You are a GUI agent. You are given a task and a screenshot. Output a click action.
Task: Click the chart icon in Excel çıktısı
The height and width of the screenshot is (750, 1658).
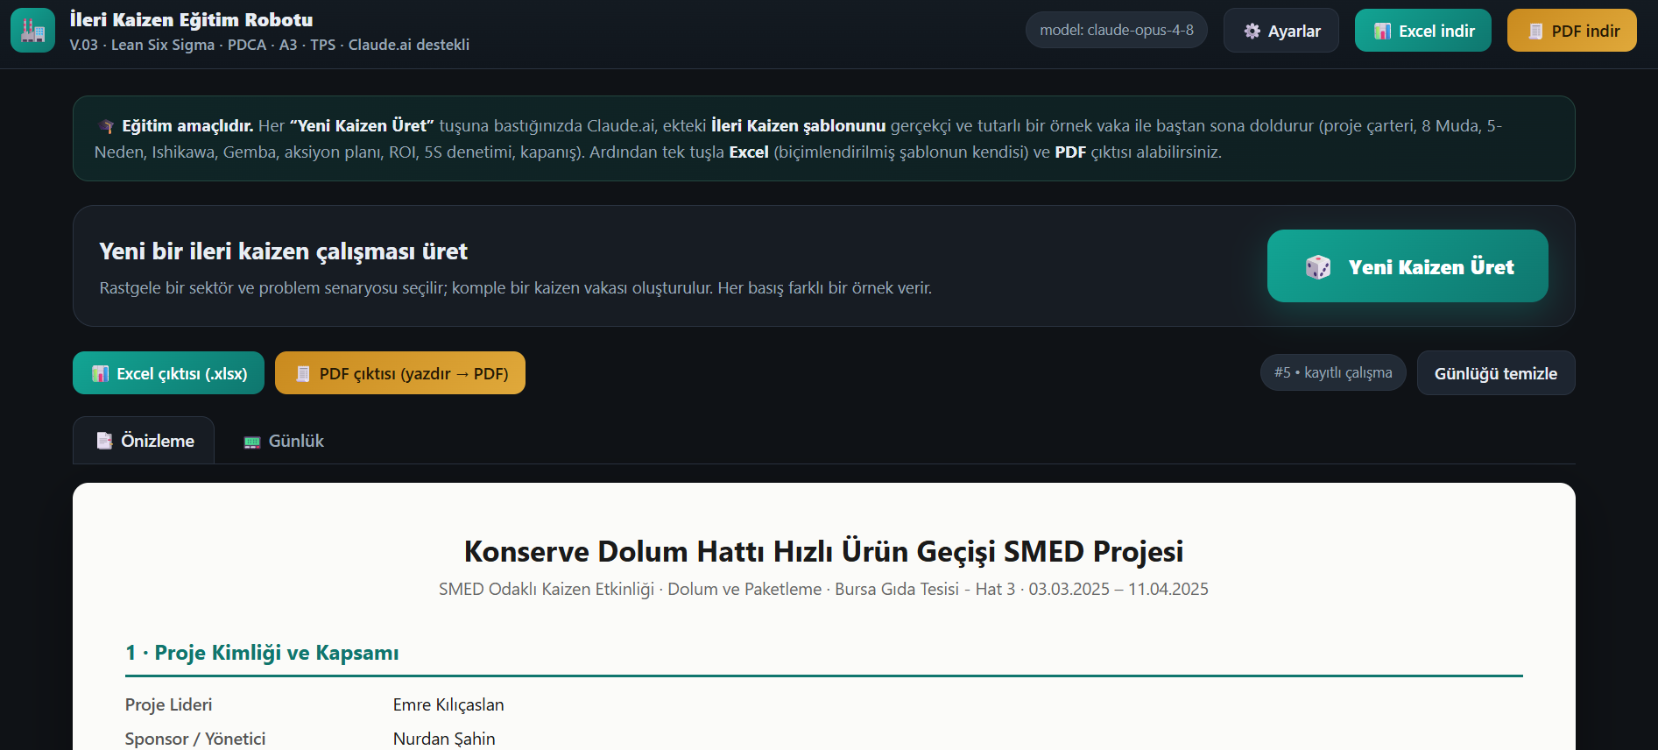(x=101, y=373)
